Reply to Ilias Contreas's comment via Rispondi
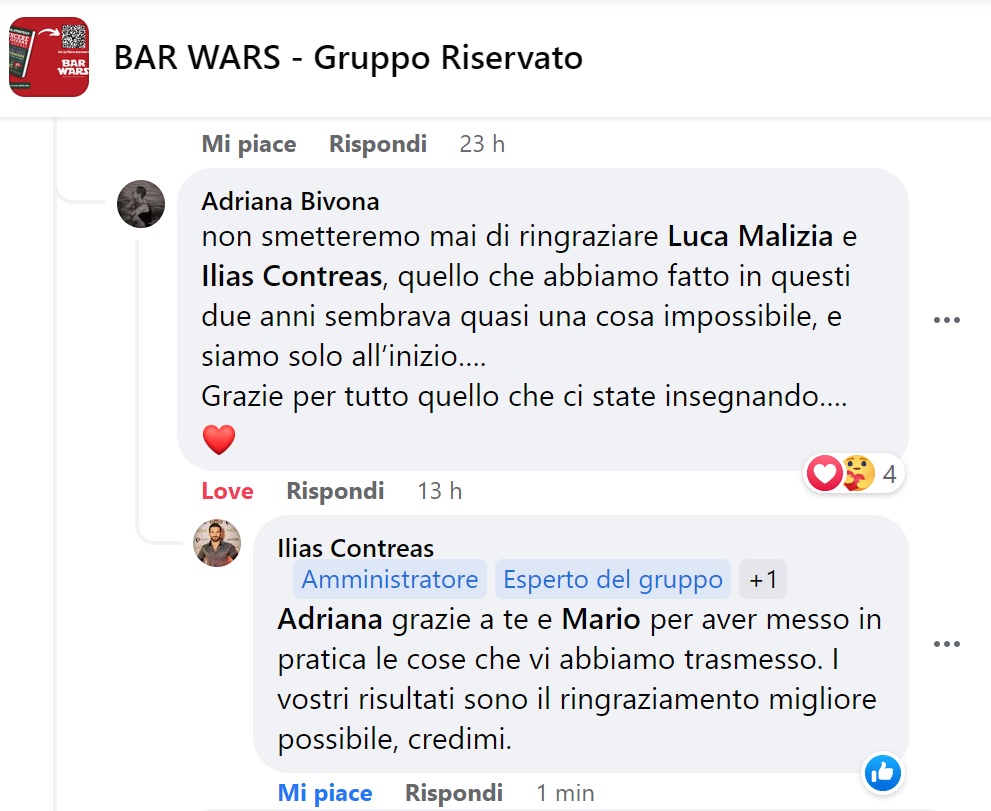The height and width of the screenshot is (811, 991). 454,793
